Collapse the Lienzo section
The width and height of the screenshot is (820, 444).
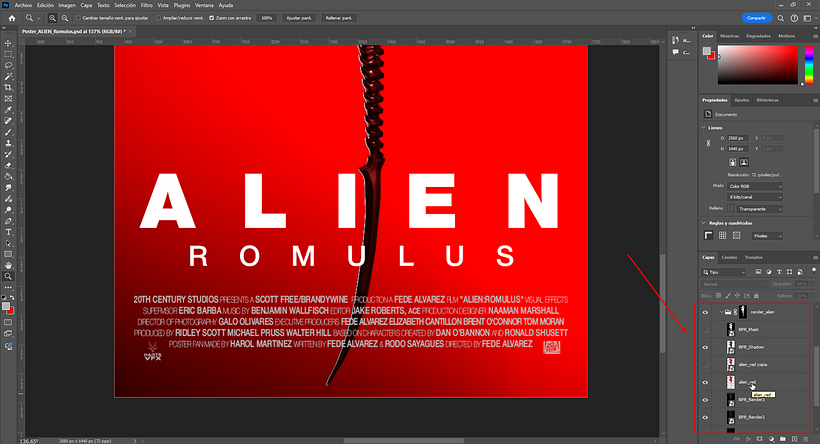703,128
